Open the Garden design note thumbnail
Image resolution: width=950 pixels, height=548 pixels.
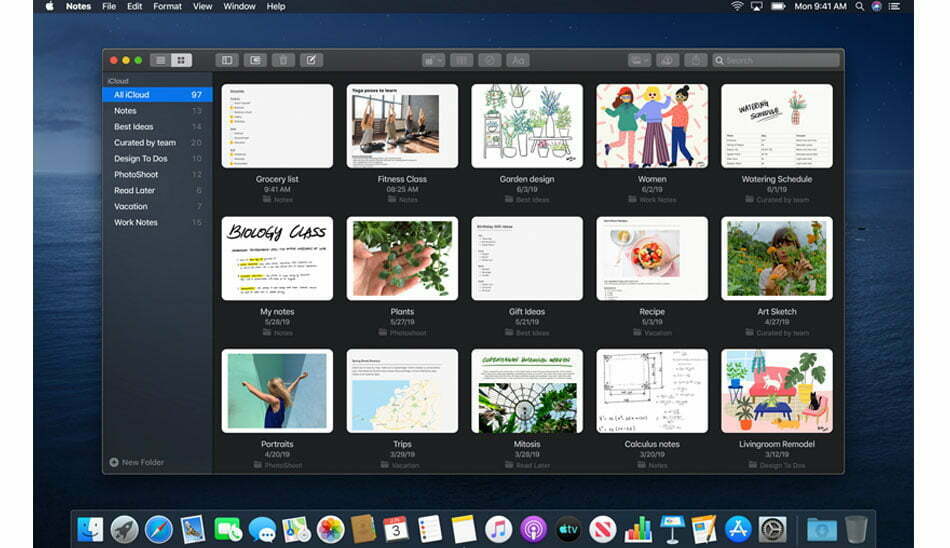click(x=527, y=126)
